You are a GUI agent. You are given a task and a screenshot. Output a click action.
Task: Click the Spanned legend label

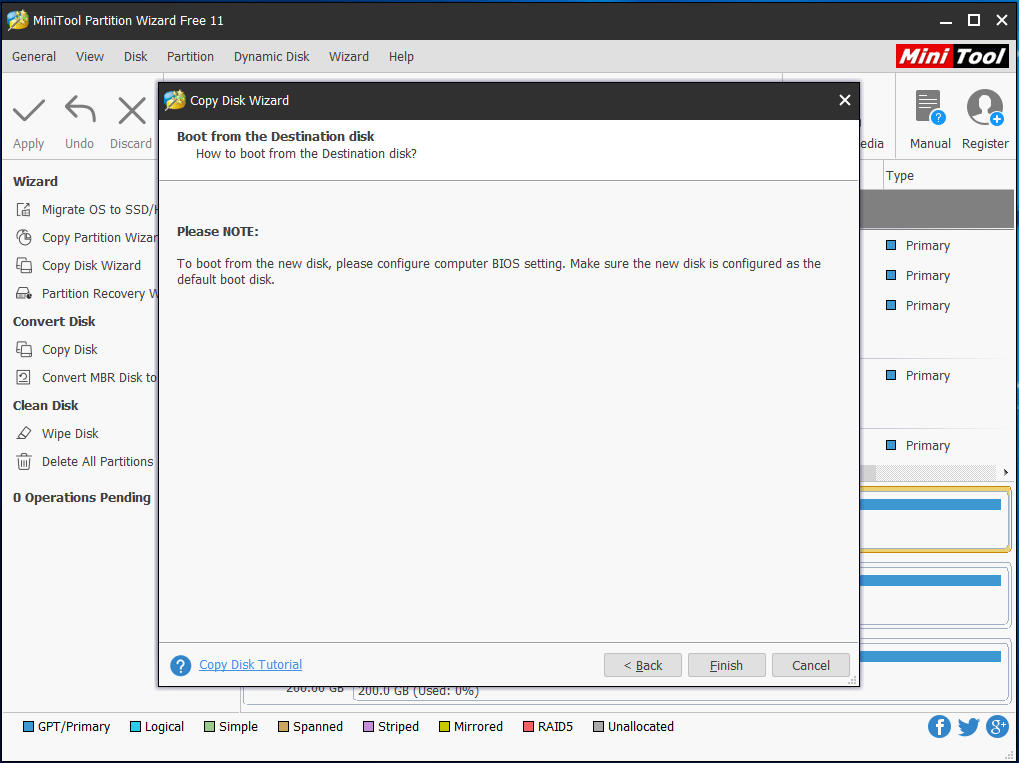(x=318, y=726)
